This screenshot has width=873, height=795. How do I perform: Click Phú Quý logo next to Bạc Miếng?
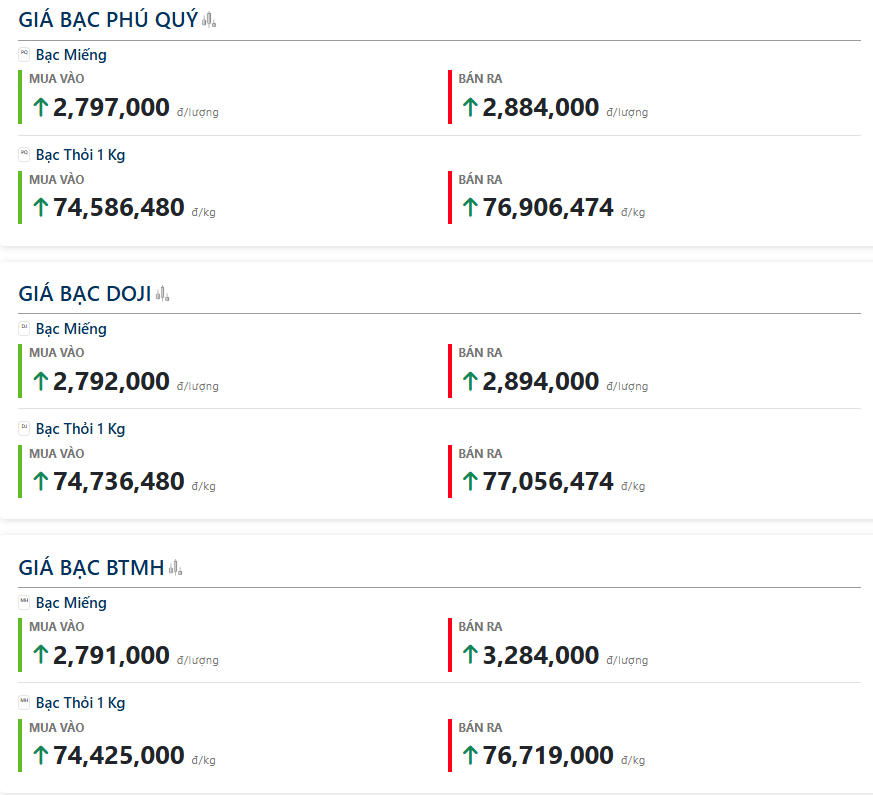(24, 54)
